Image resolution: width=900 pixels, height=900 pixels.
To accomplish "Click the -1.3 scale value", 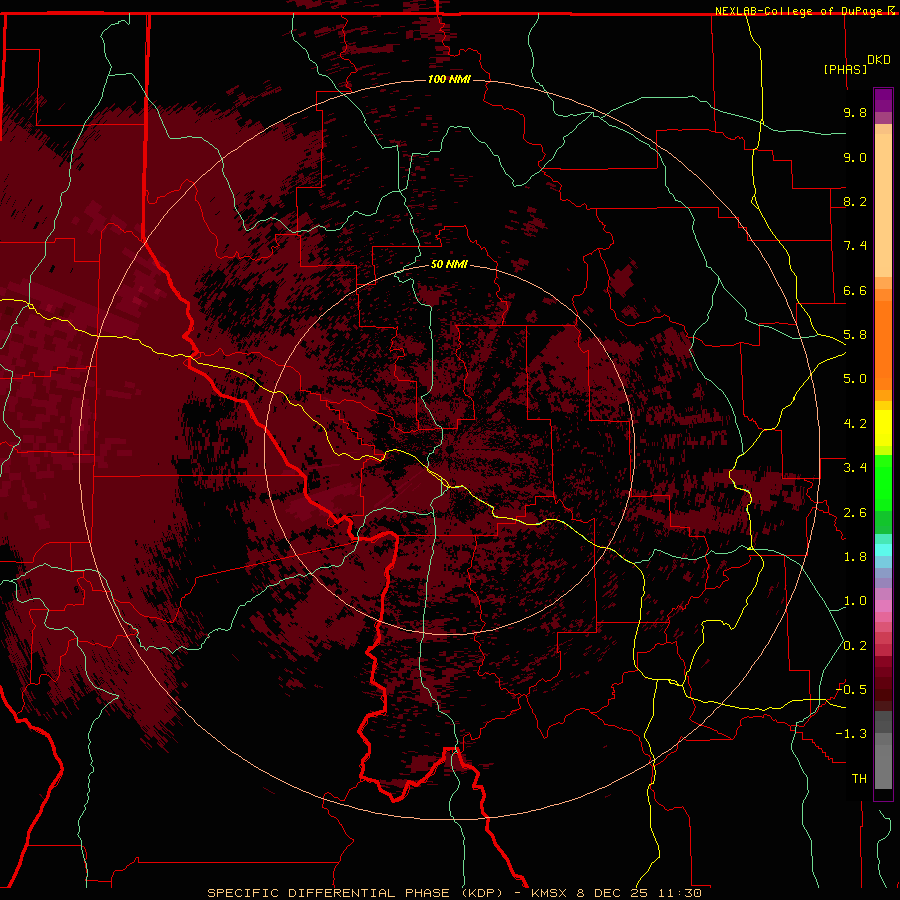I will 851,734.
